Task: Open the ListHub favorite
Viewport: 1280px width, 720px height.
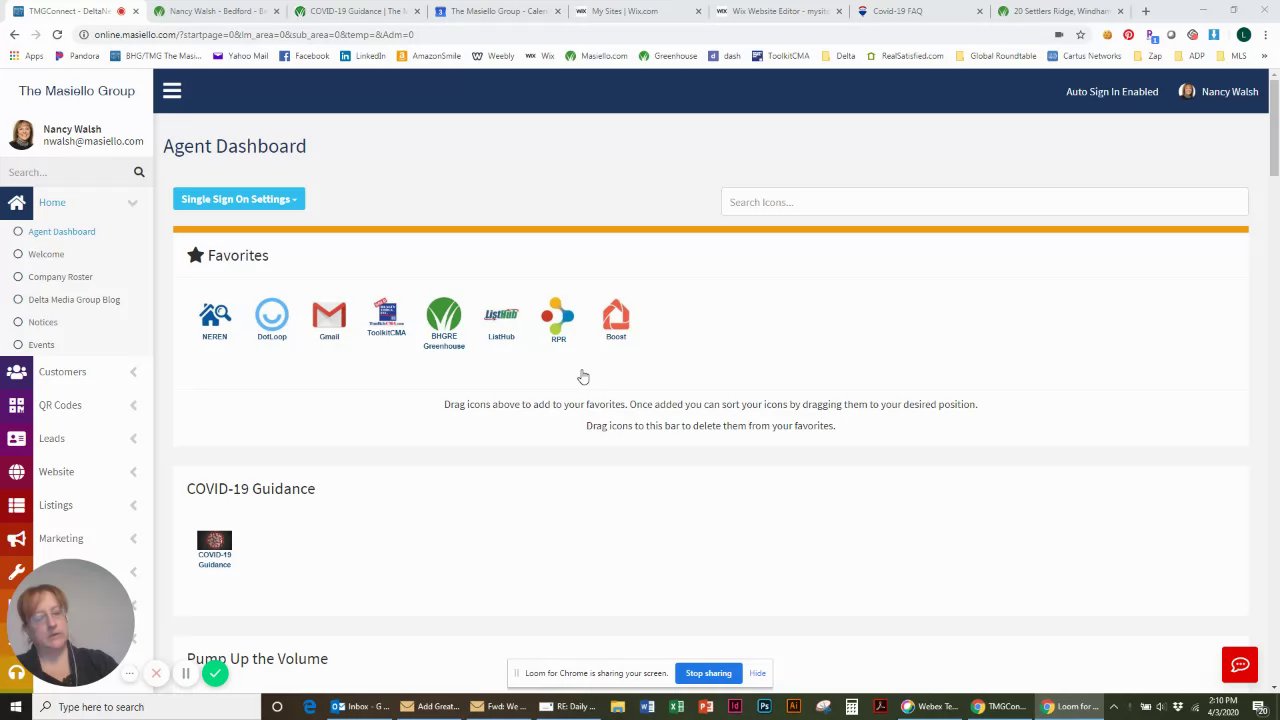Action: click(501, 323)
